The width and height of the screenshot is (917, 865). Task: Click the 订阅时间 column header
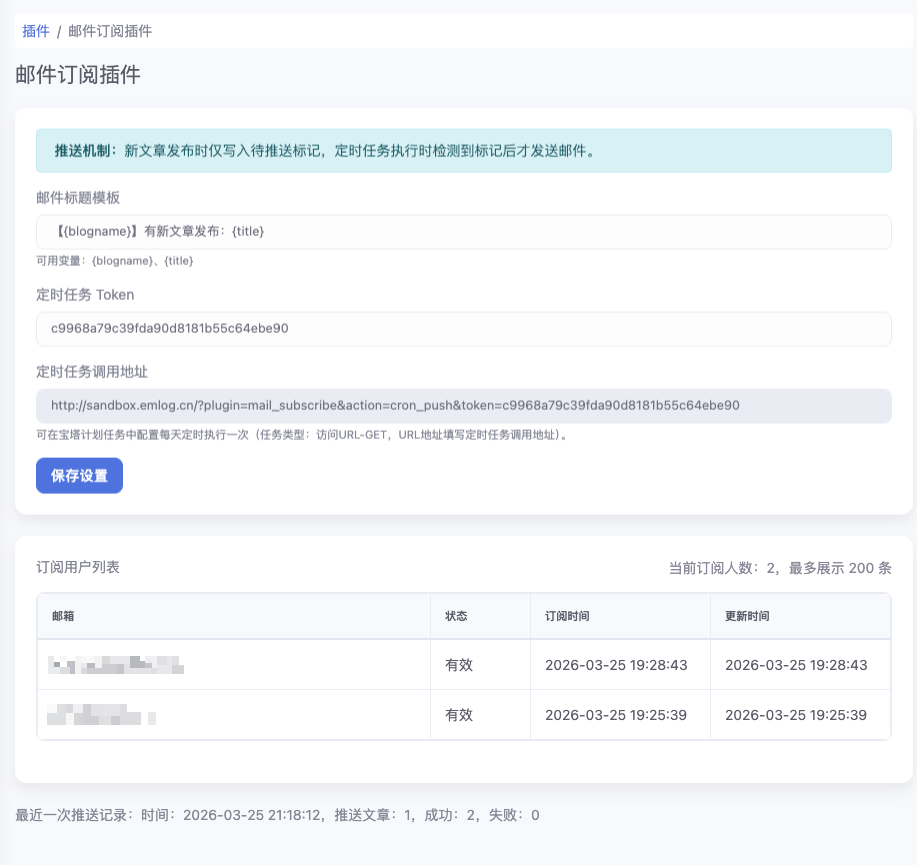tap(620, 616)
